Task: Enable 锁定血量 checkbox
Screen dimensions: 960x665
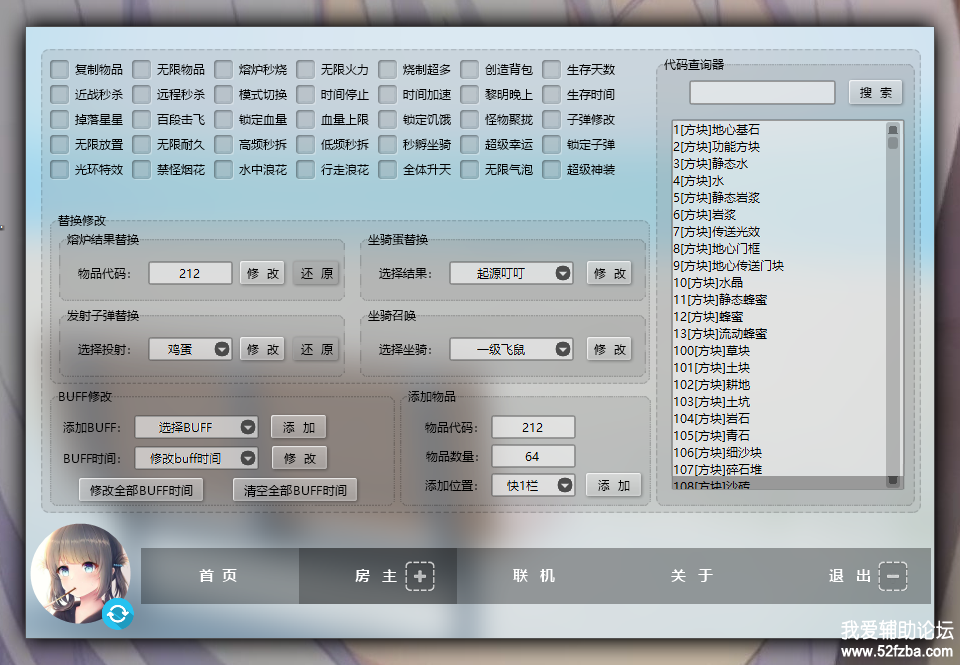Action: pyautogui.click(x=223, y=119)
